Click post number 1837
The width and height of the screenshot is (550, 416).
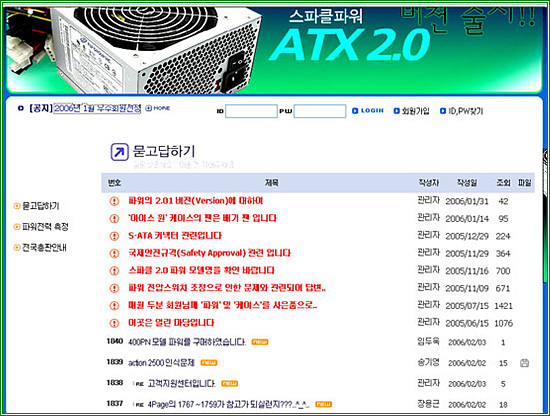(115, 403)
